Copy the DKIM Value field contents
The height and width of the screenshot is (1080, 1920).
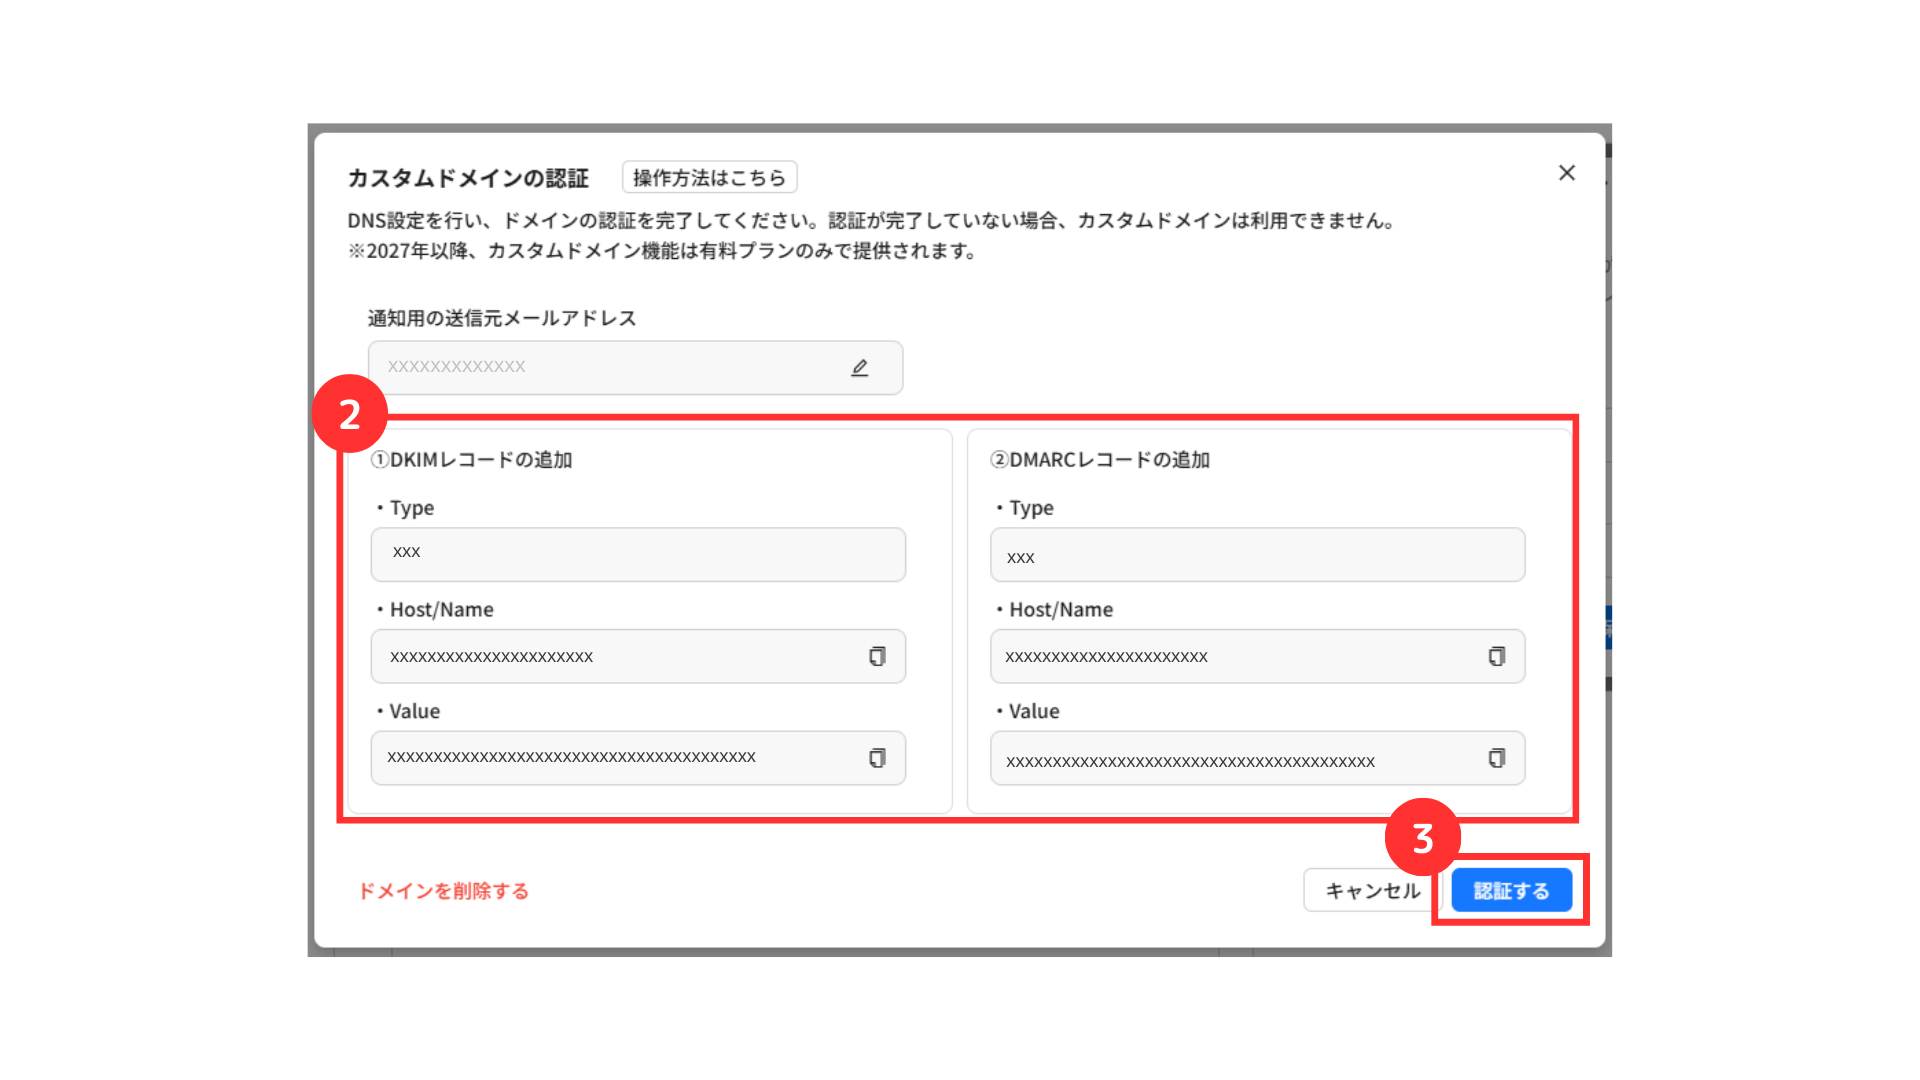click(877, 758)
